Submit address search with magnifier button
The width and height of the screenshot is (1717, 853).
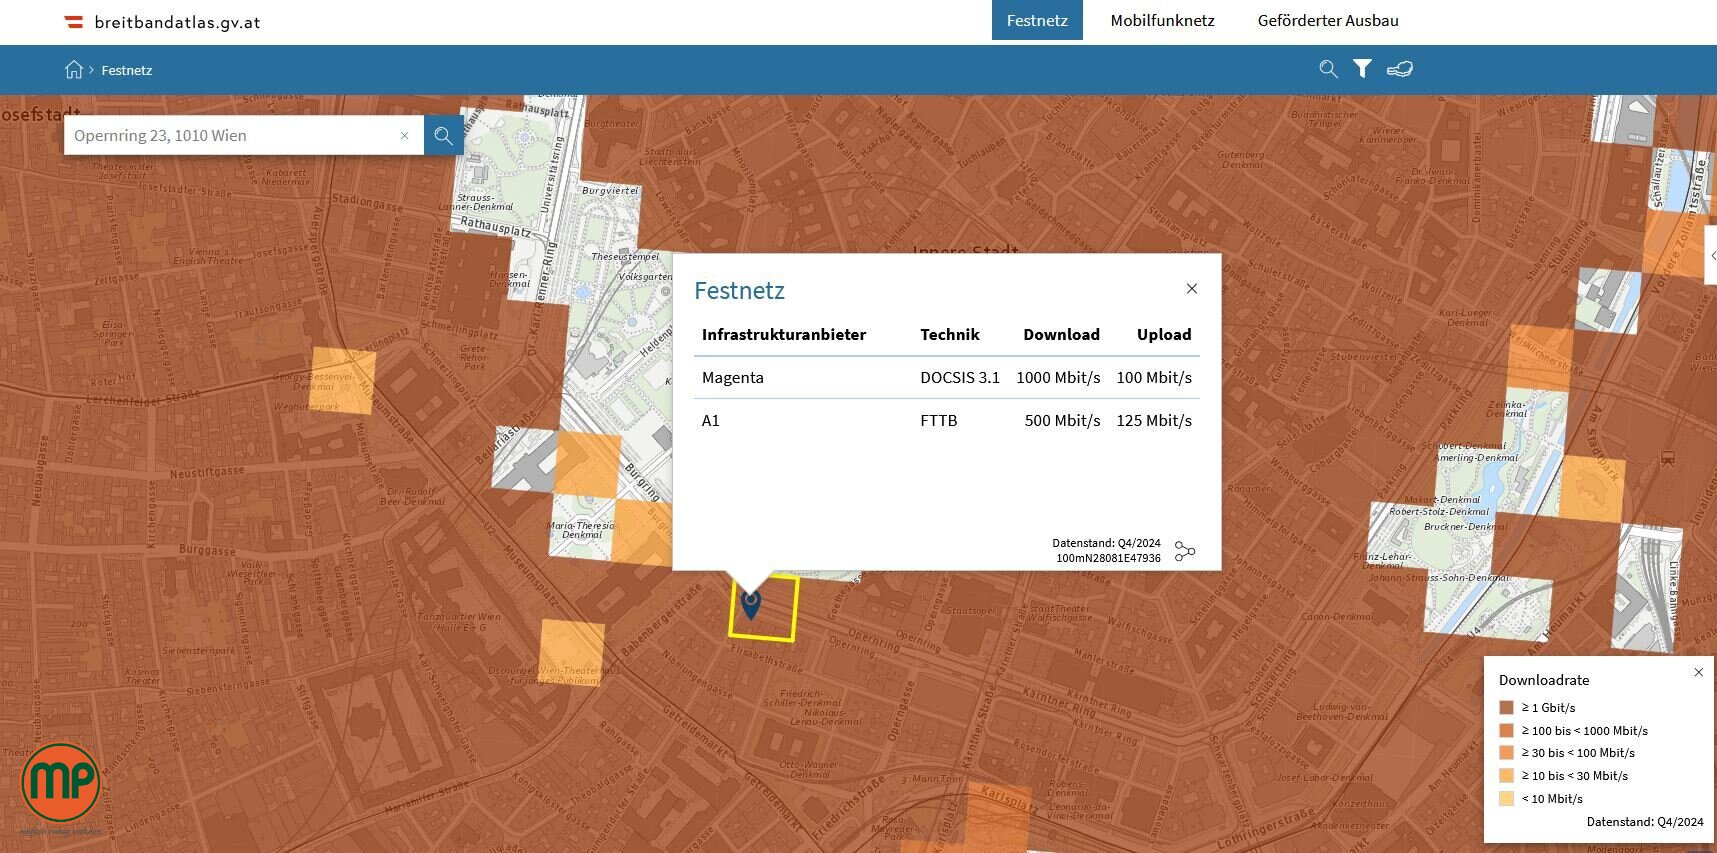tap(443, 136)
